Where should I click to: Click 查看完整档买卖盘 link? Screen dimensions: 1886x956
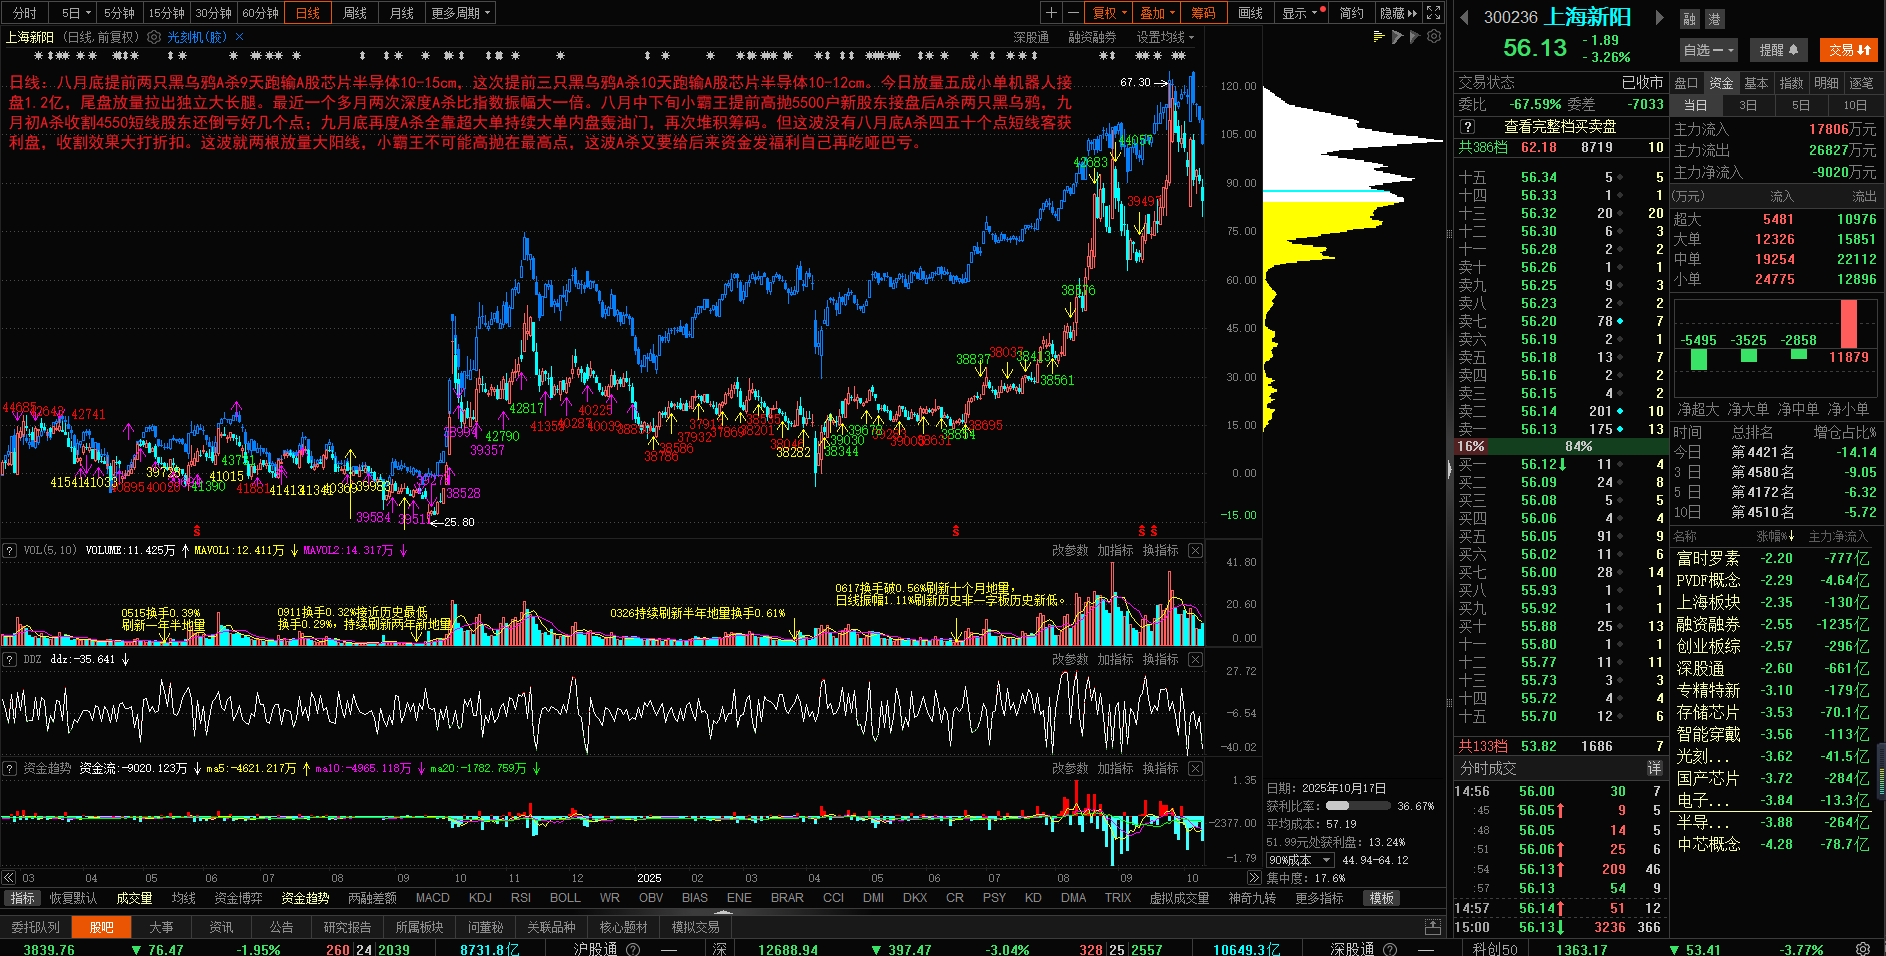[x=1560, y=127]
